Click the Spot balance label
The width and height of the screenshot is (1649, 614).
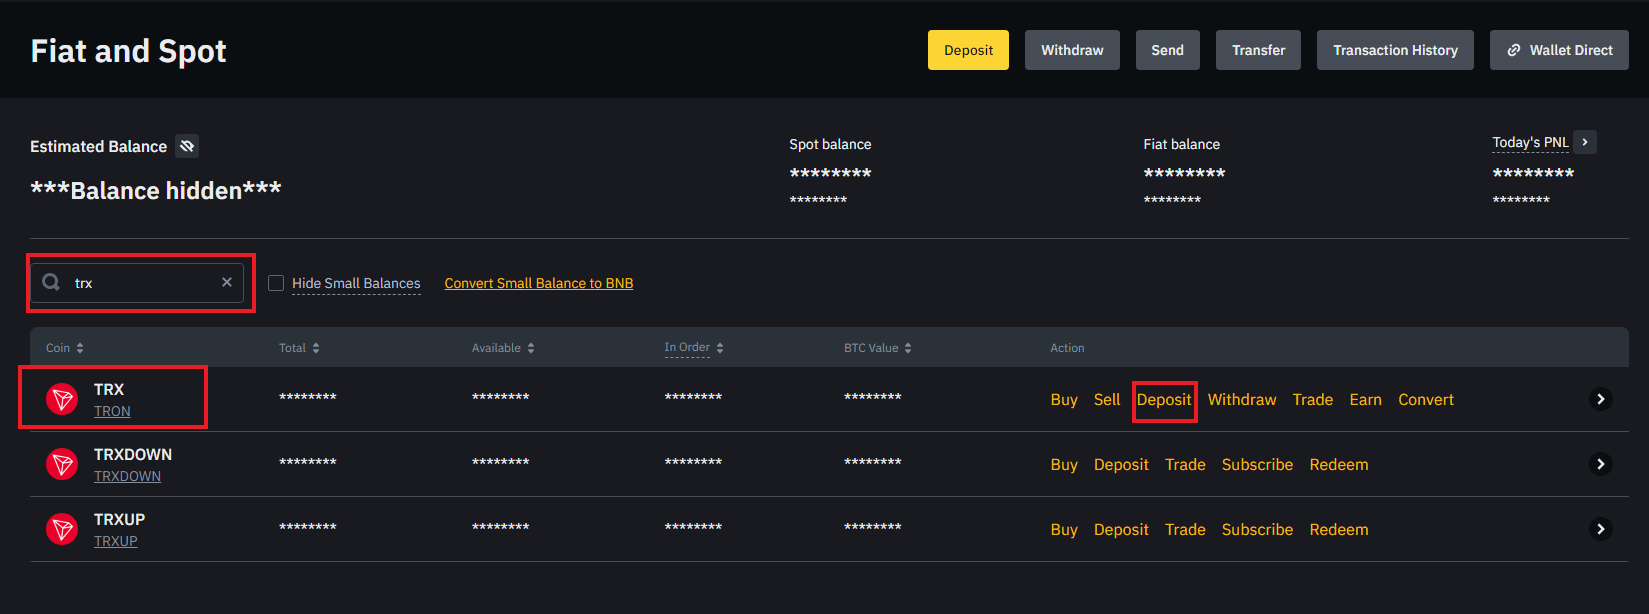830,144
